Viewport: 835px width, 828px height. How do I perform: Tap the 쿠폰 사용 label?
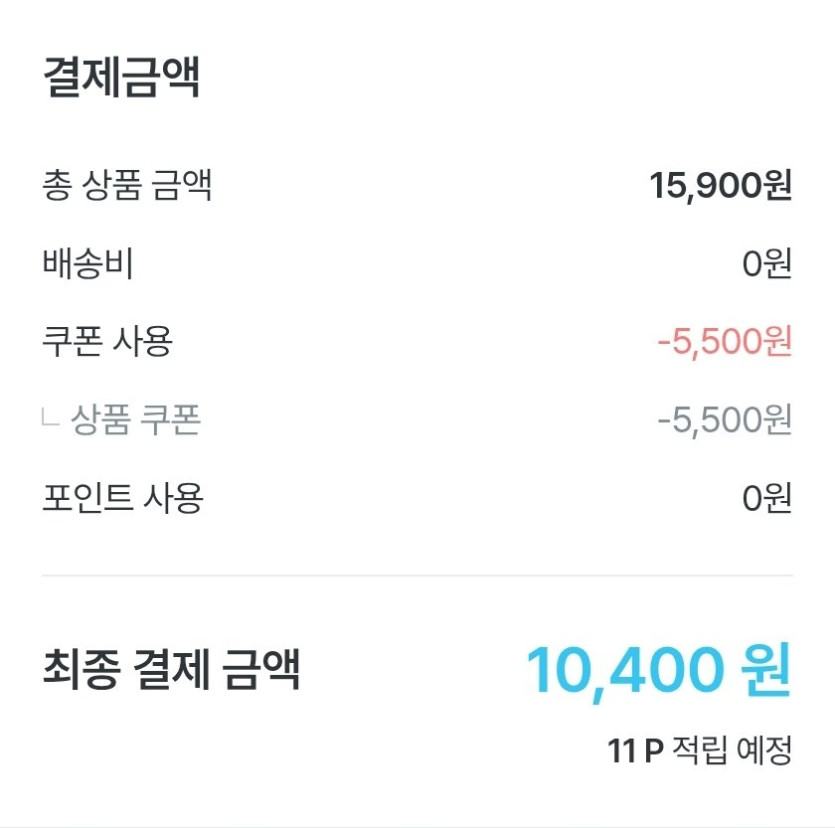107,342
